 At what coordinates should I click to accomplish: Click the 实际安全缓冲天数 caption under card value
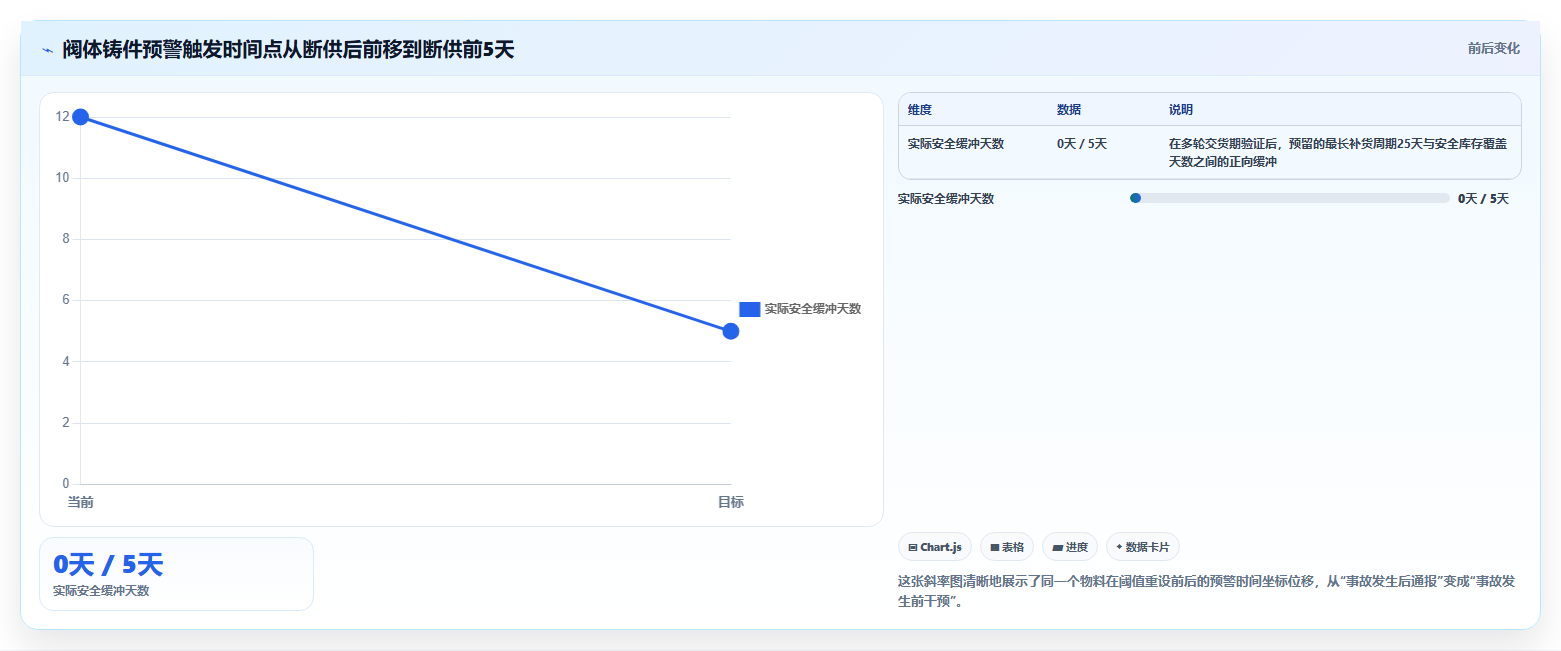[101, 591]
